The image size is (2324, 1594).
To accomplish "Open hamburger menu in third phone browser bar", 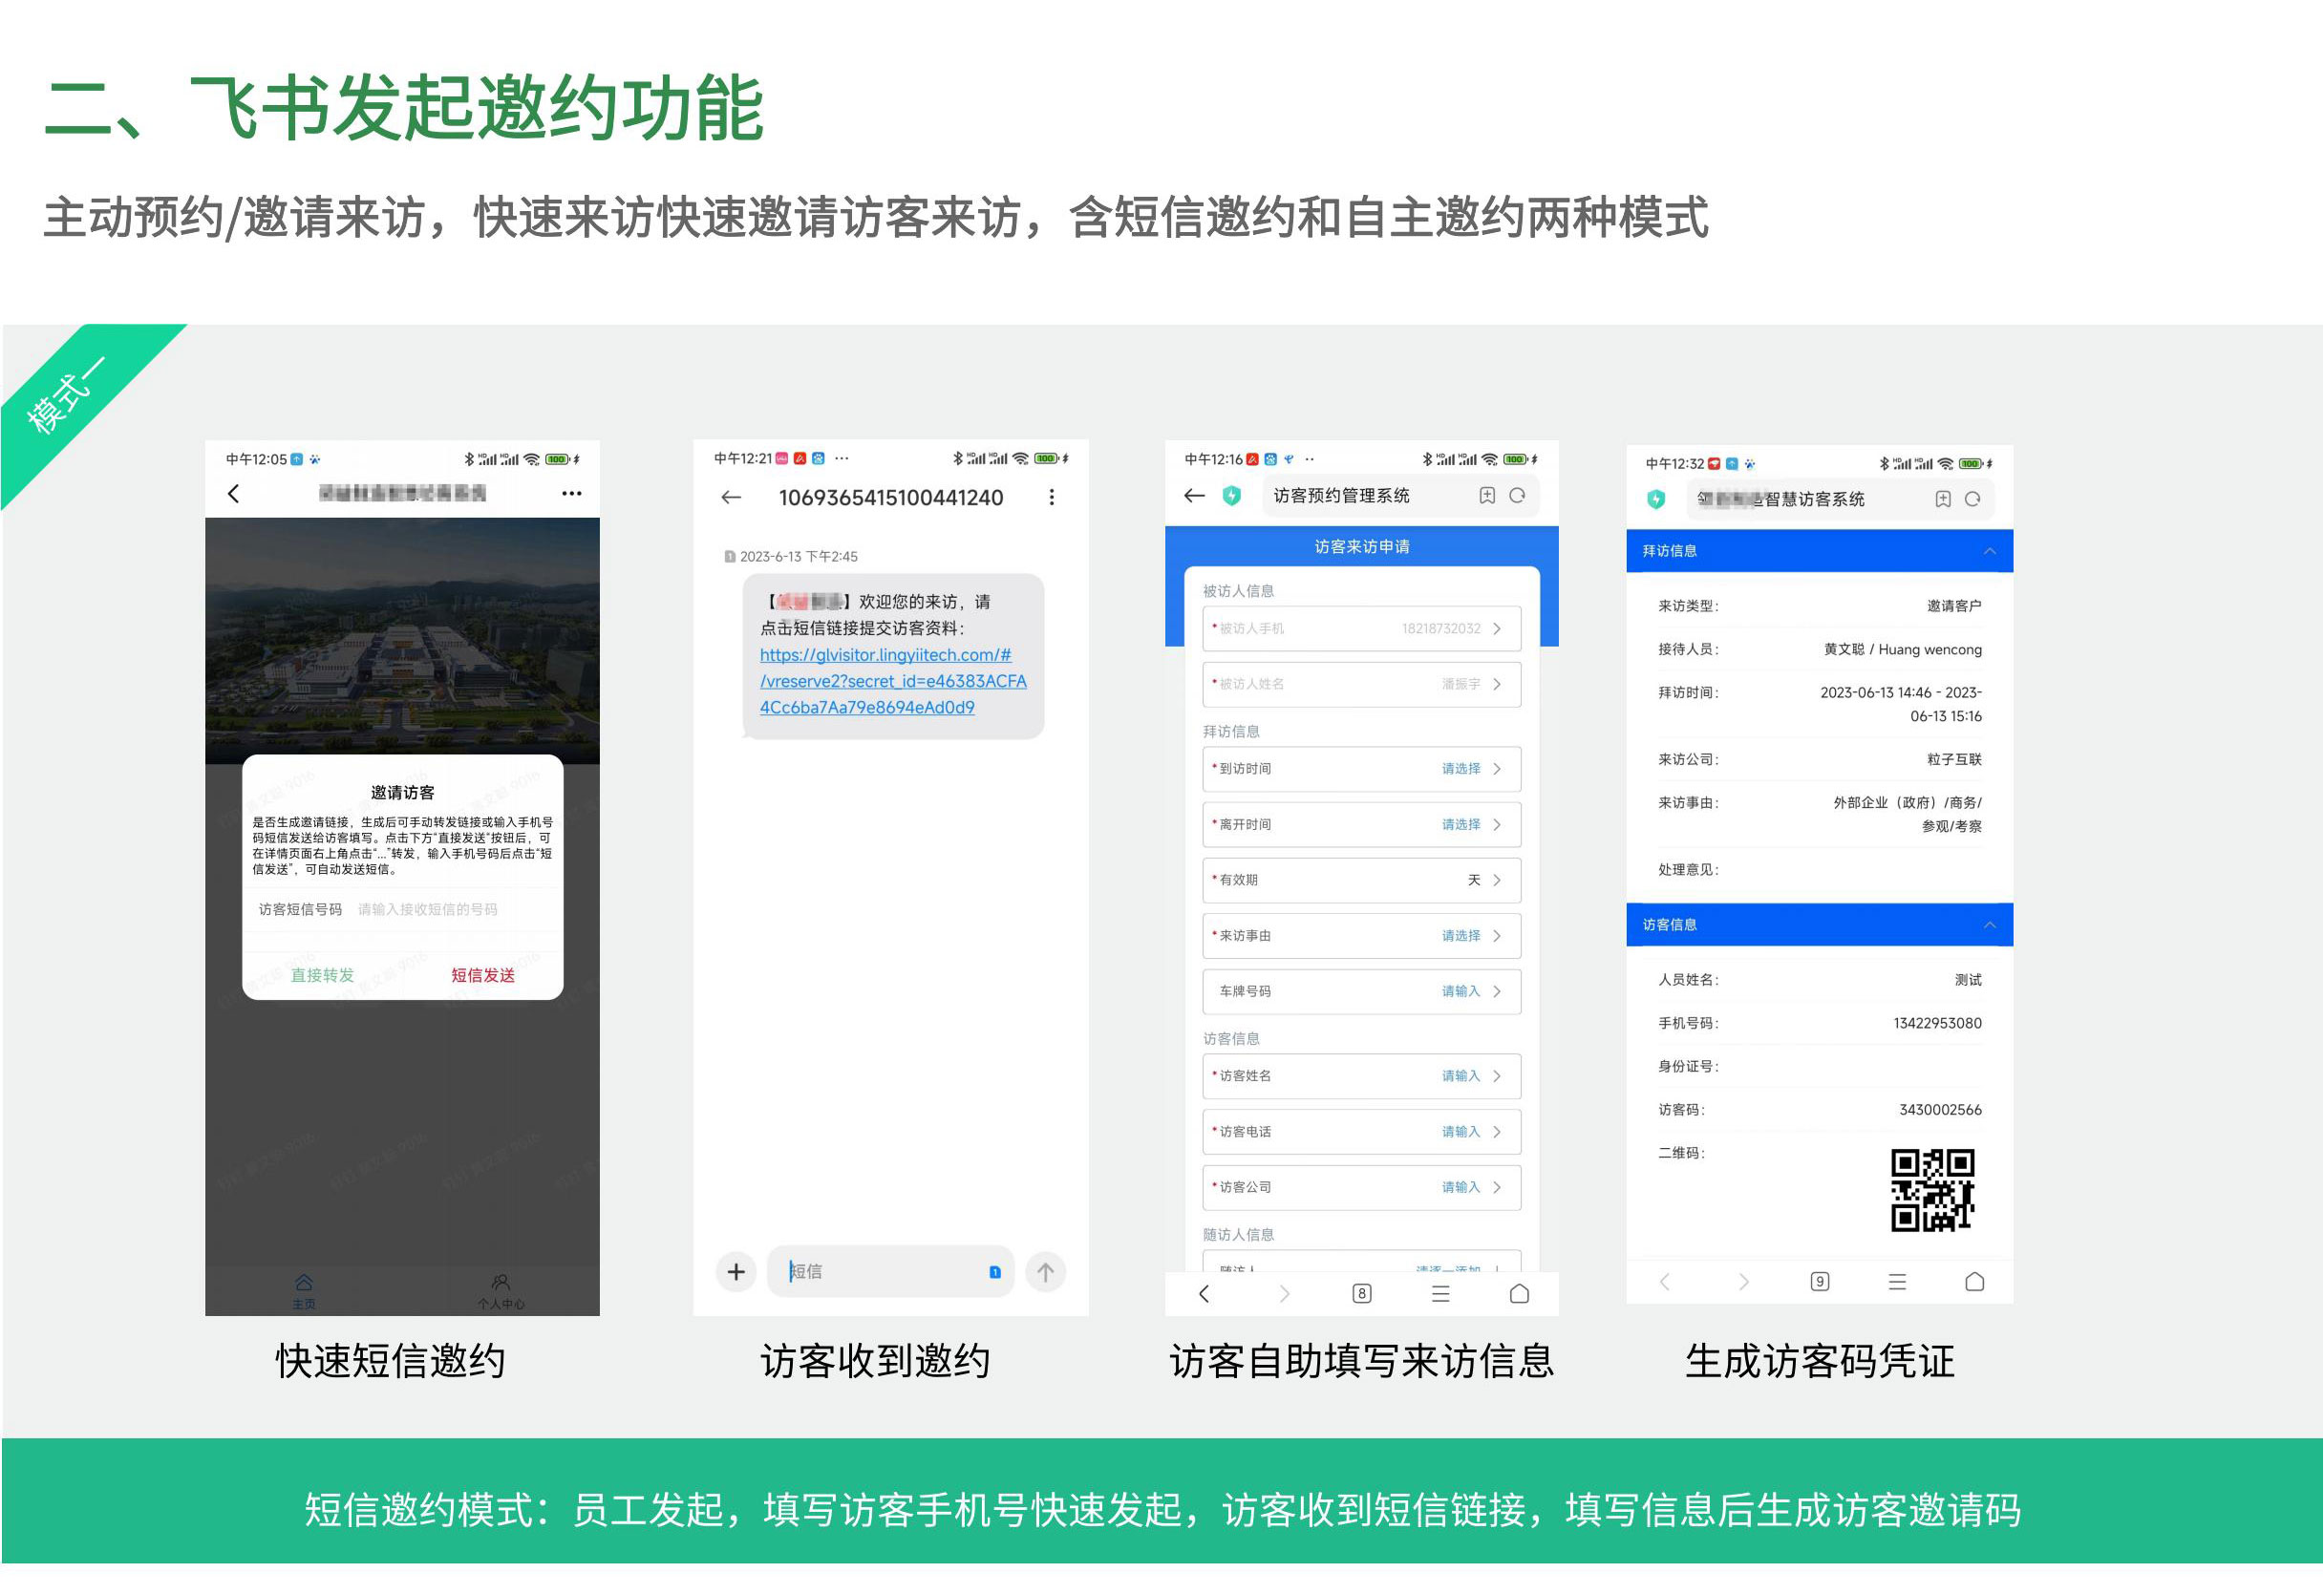I will coord(1440,1294).
